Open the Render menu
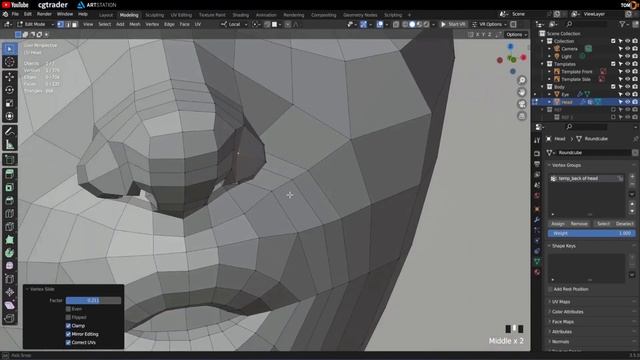Image resolution: width=640 pixels, height=360 pixels. (44, 14)
